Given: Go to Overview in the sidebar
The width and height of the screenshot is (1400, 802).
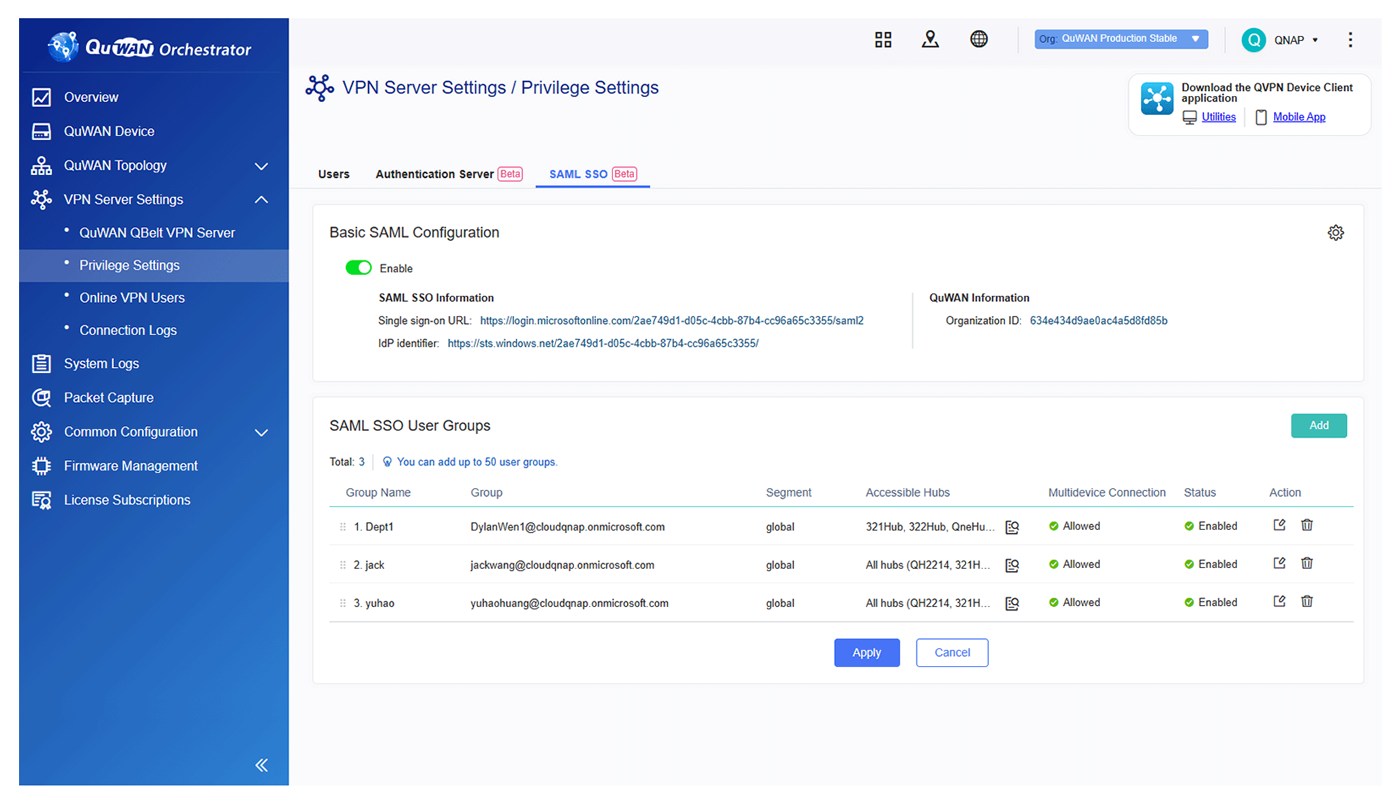Looking at the screenshot, I should coord(90,97).
